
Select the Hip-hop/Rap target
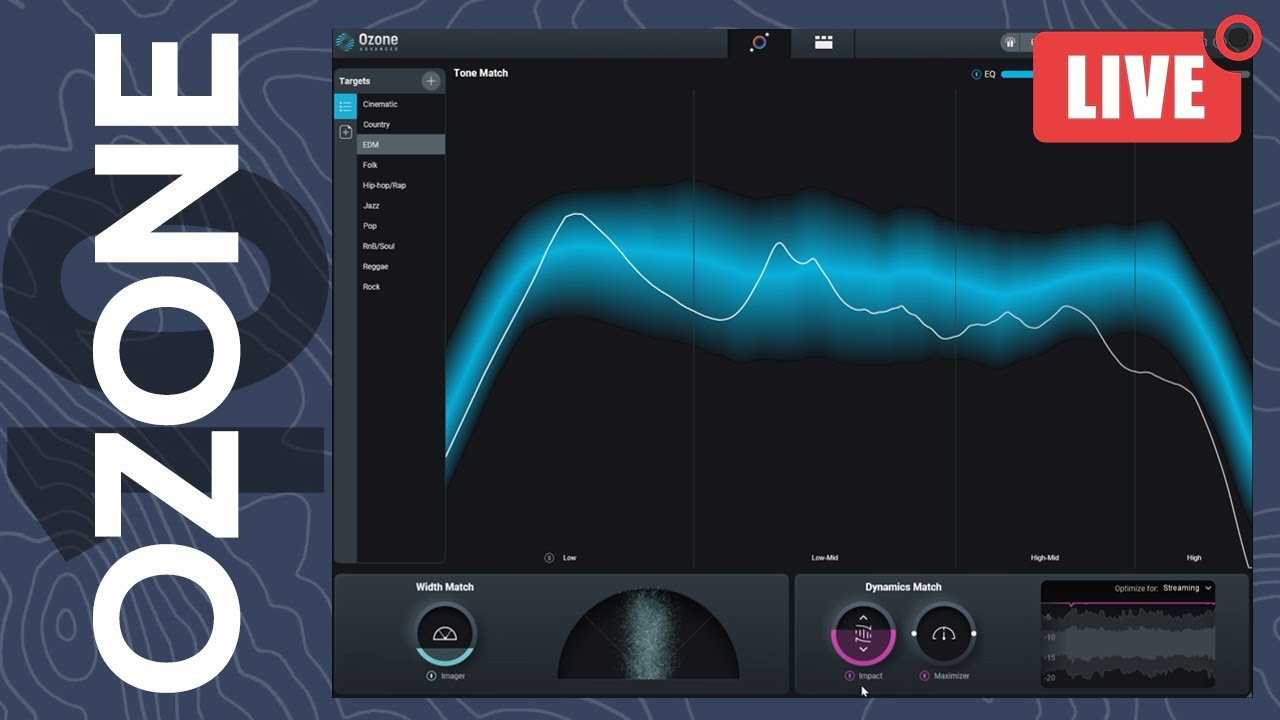(401, 185)
